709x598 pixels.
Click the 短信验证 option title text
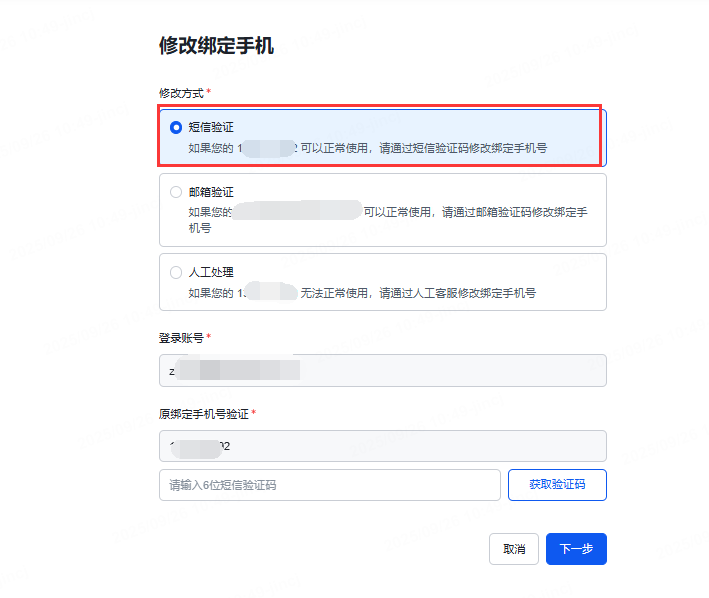coord(211,127)
